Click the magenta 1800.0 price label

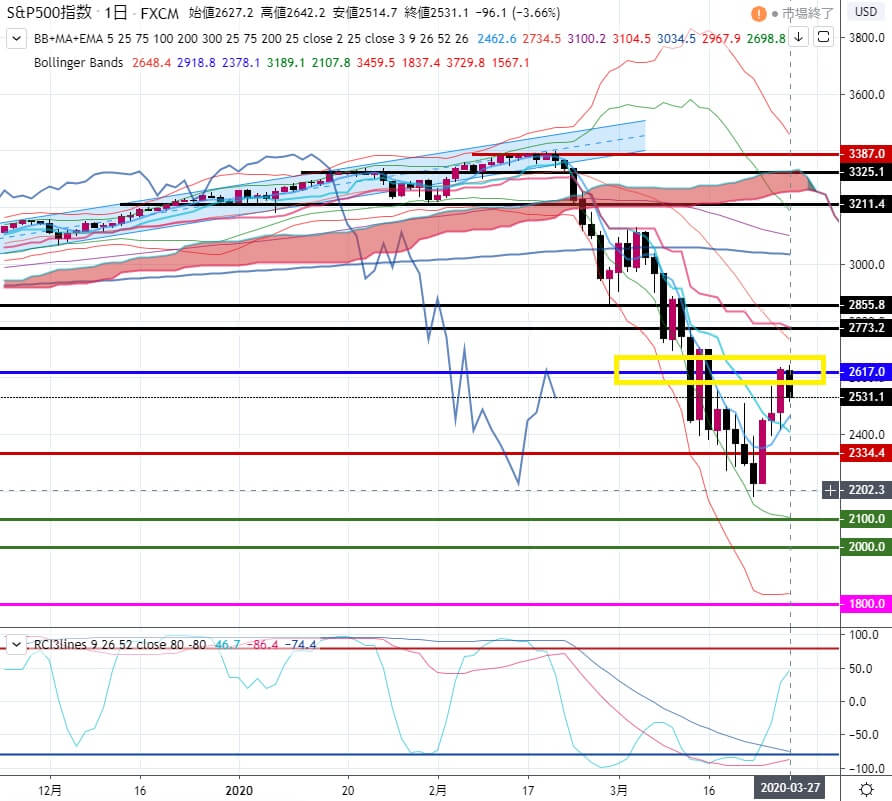tap(866, 604)
